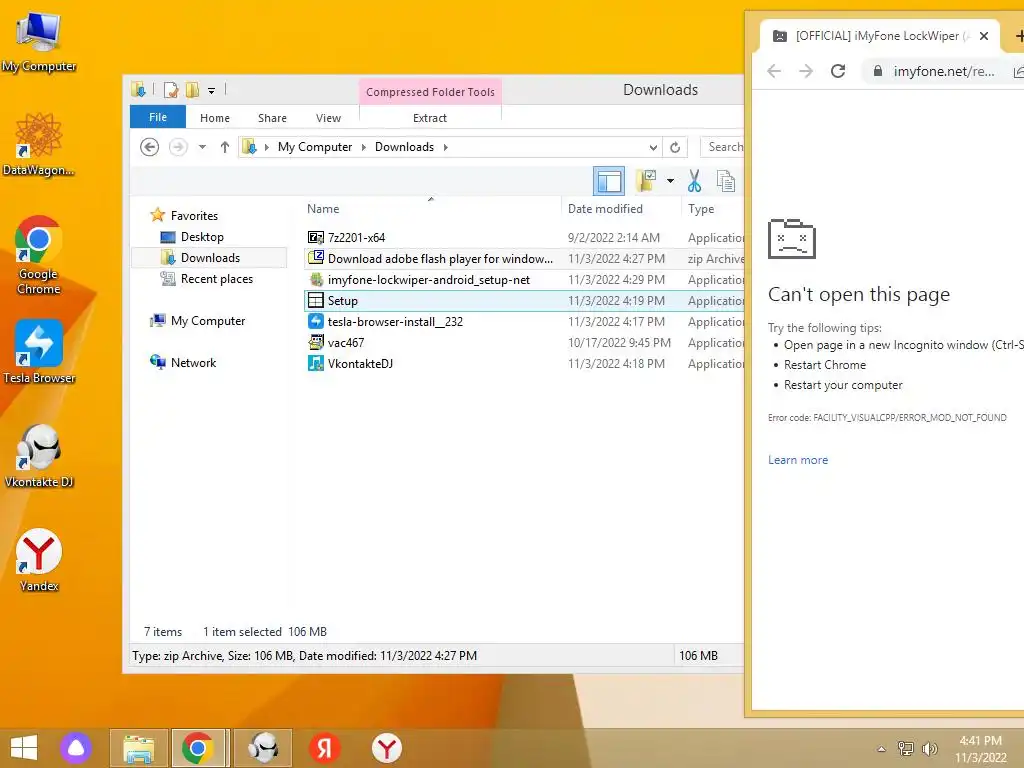Screen dimensions: 1024x768
Task: Show hidden tray icons arrow
Action: tap(882, 749)
